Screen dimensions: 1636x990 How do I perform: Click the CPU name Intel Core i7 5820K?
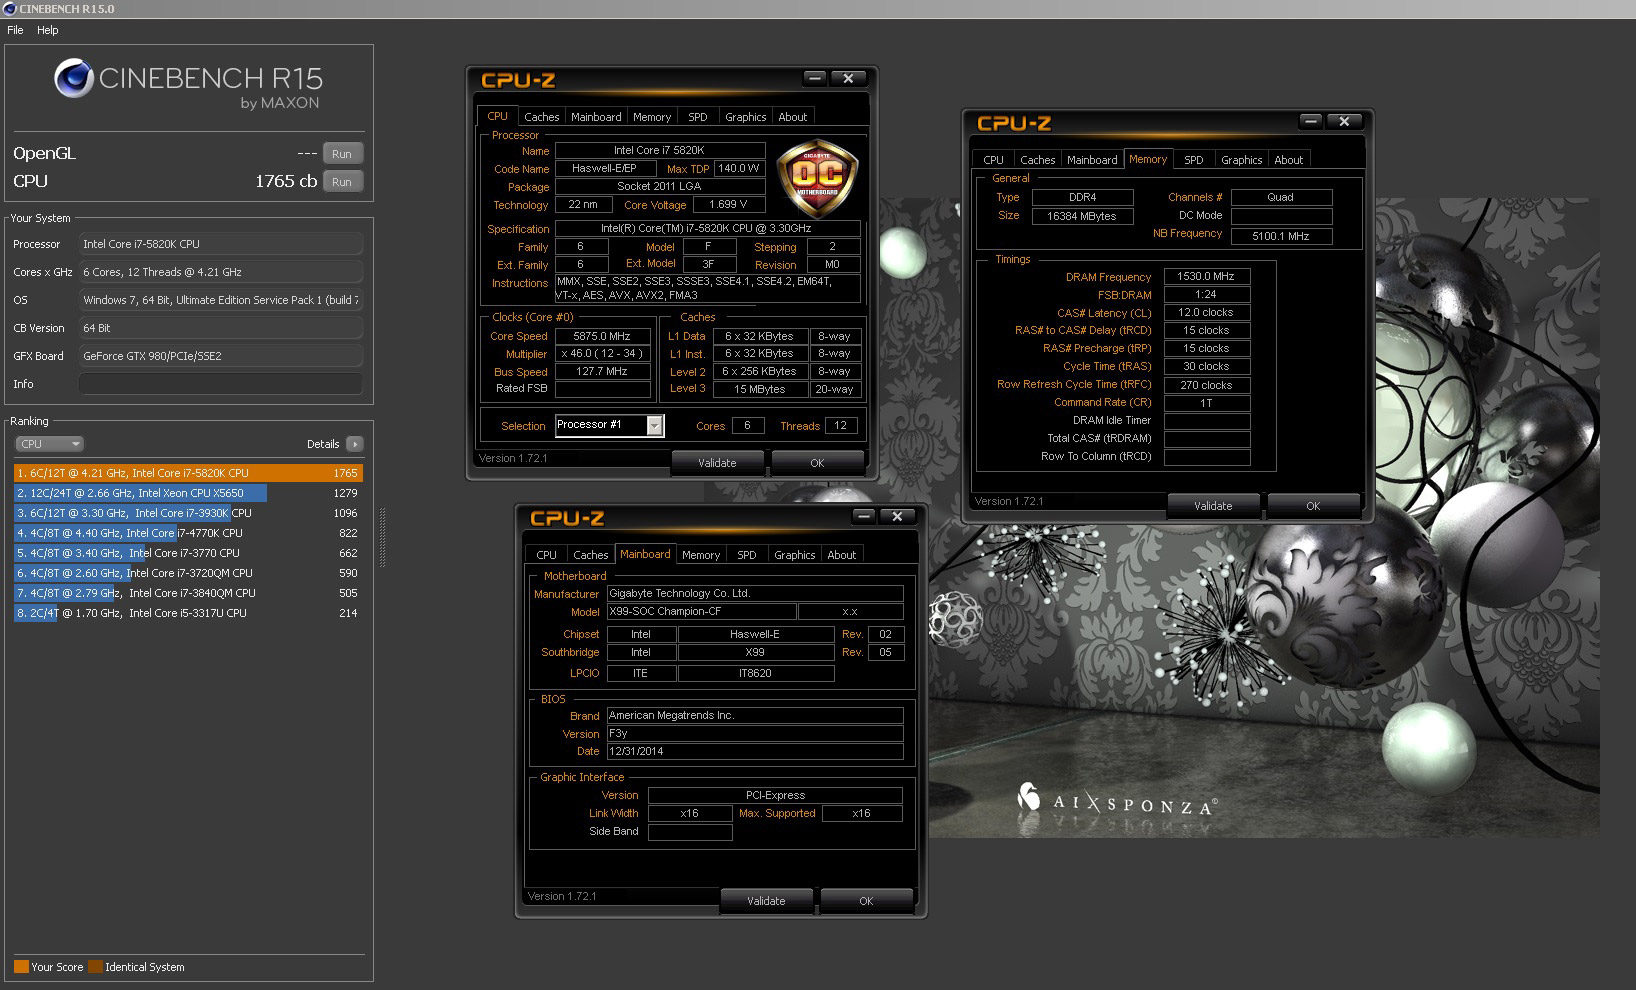click(x=659, y=151)
